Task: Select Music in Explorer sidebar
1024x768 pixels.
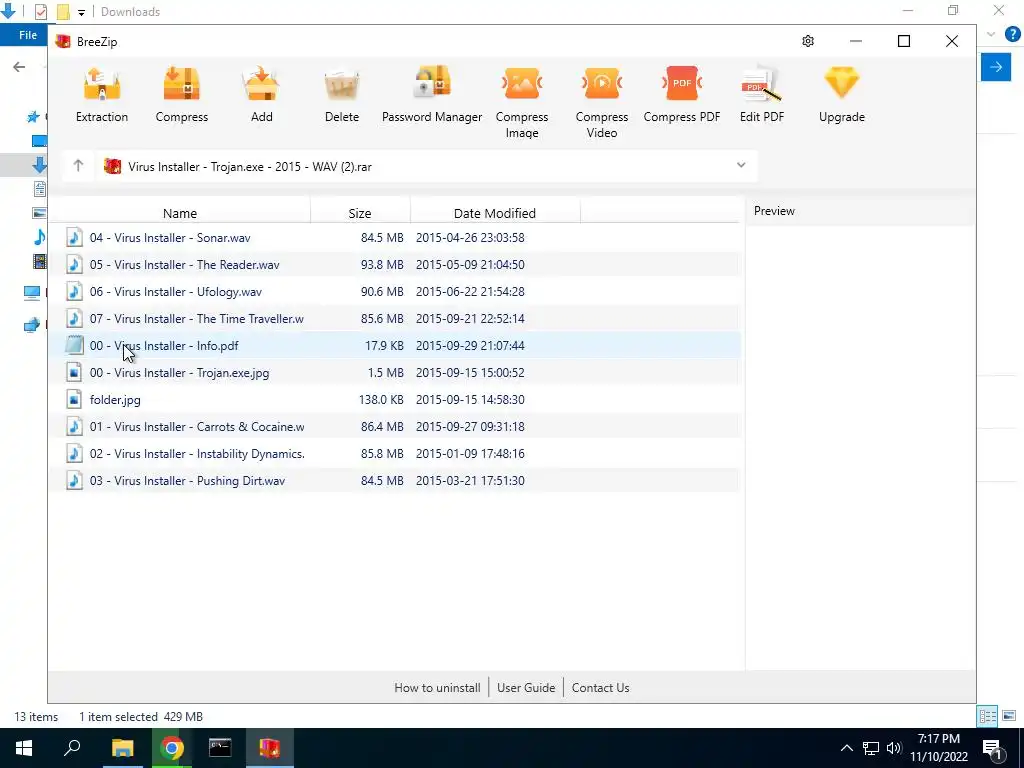Action: (39, 237)
